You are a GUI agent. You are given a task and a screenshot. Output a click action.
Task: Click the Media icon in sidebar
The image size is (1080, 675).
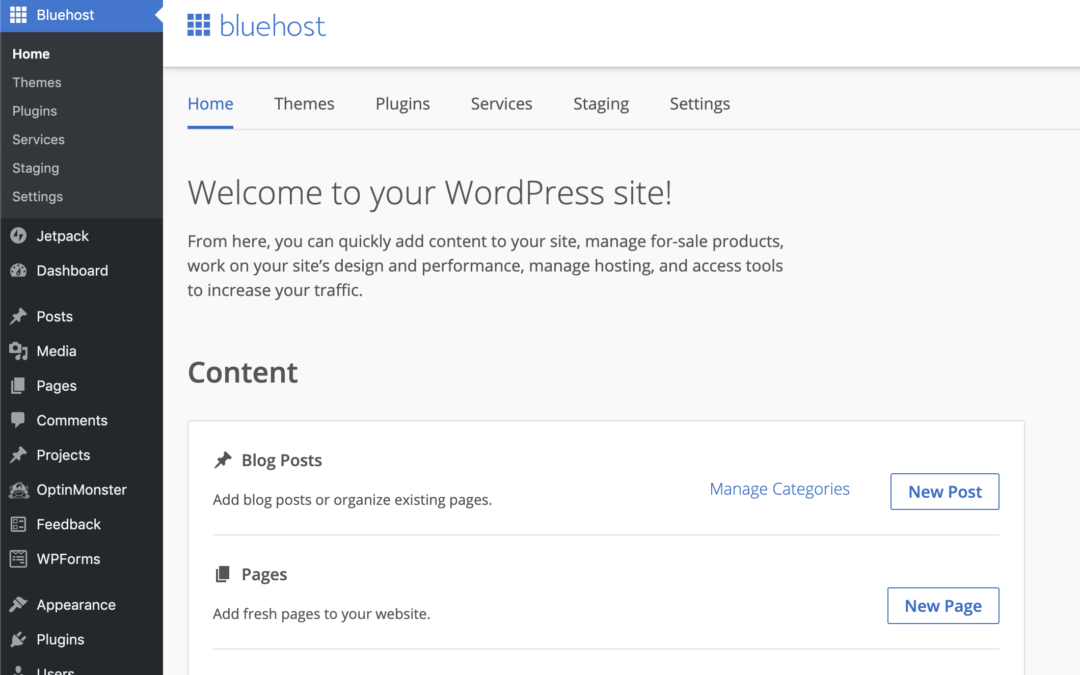click(19, 351)
